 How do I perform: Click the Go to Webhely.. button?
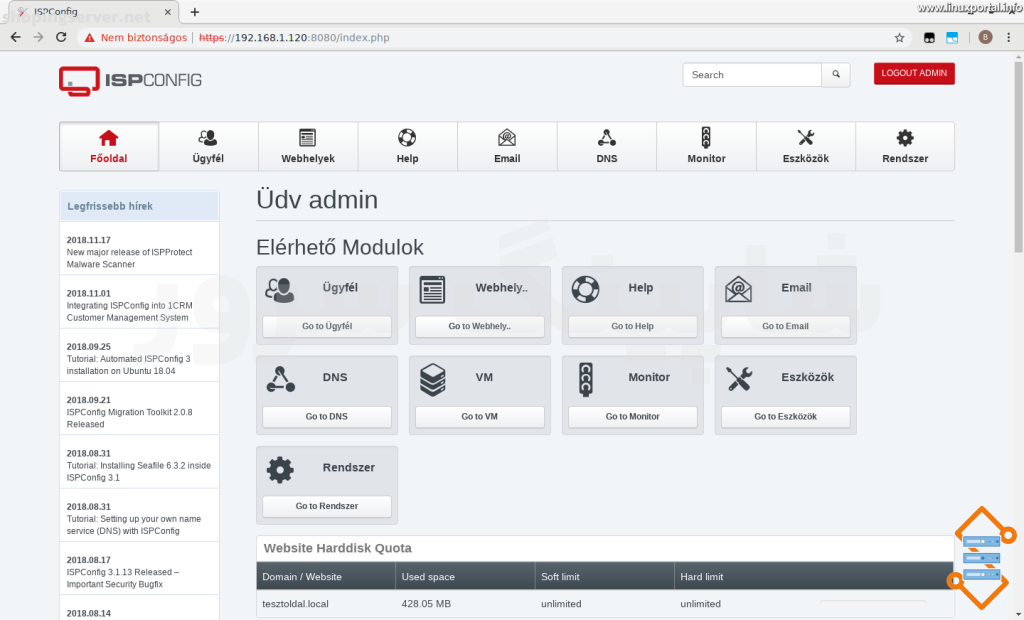480,326
